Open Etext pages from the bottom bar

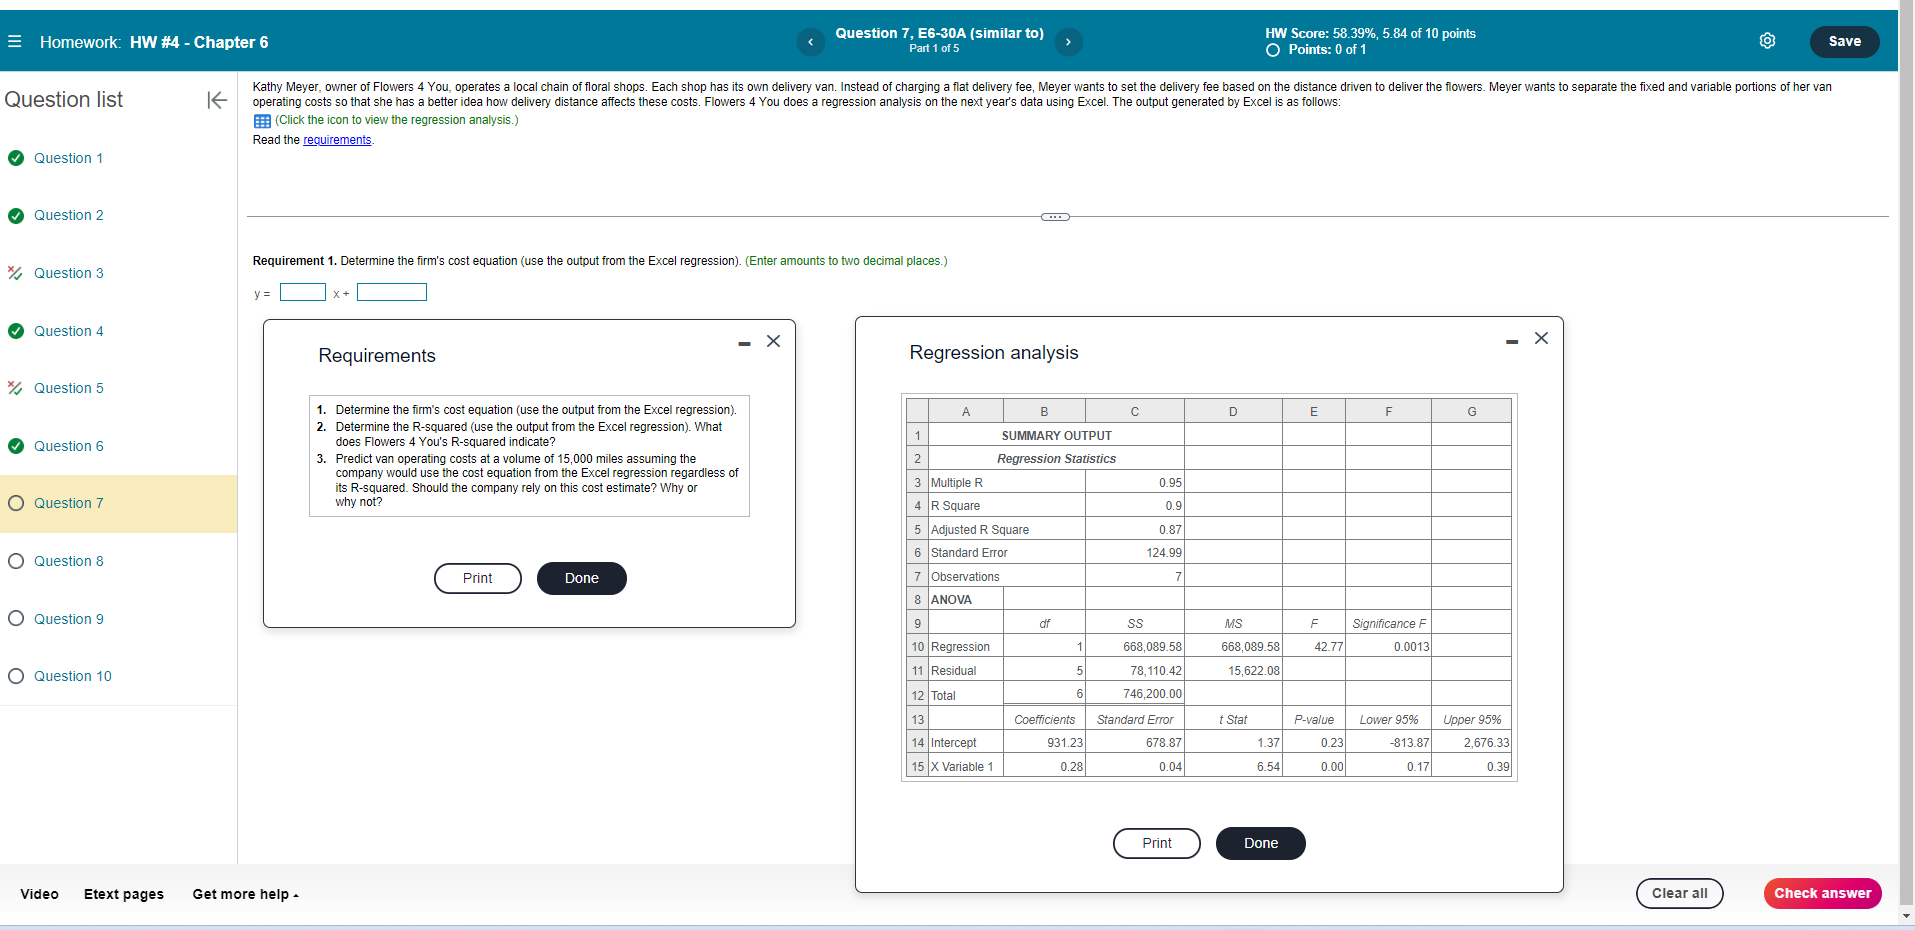coord(123,894)
